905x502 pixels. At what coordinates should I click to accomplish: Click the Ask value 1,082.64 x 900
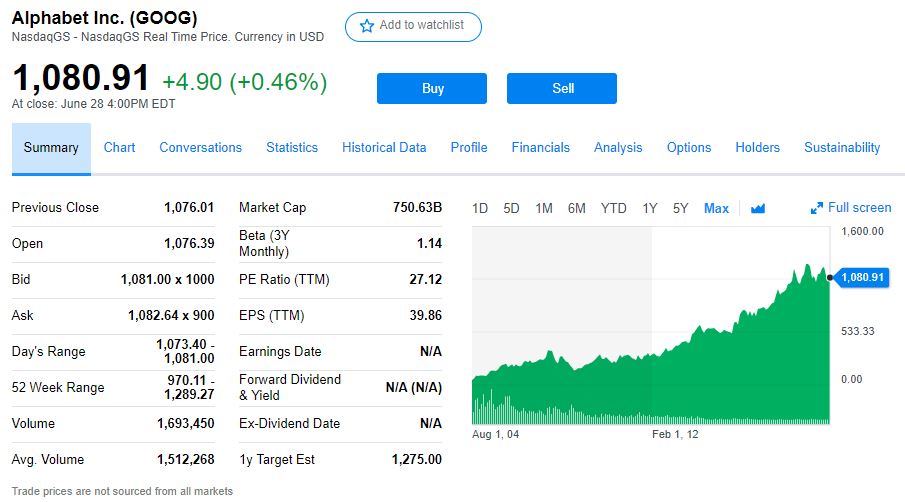[171, 316]
